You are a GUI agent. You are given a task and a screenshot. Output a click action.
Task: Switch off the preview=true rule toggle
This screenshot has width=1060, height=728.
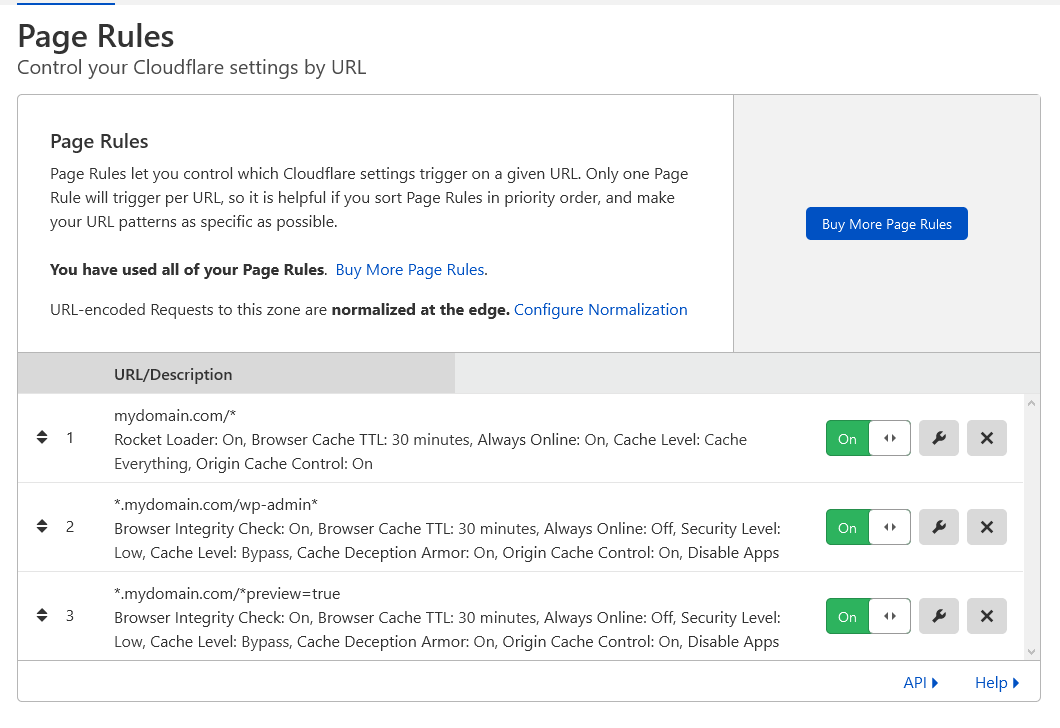868,616
